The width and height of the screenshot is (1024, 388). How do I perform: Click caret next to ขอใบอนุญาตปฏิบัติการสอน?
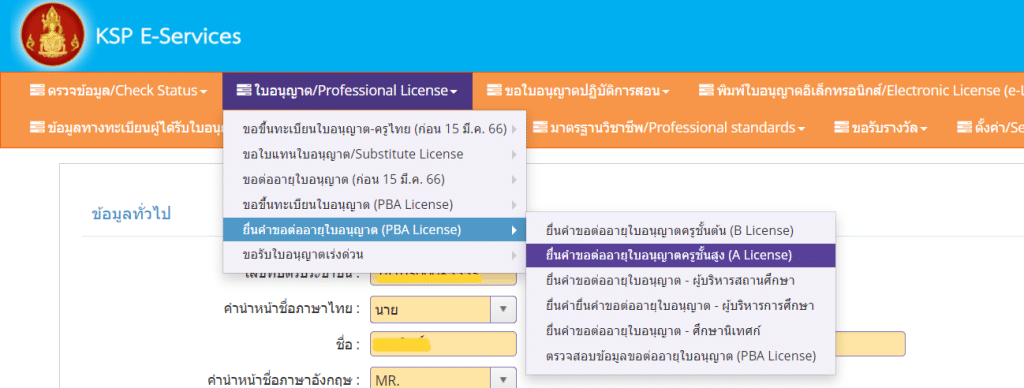tap(665, 91)
